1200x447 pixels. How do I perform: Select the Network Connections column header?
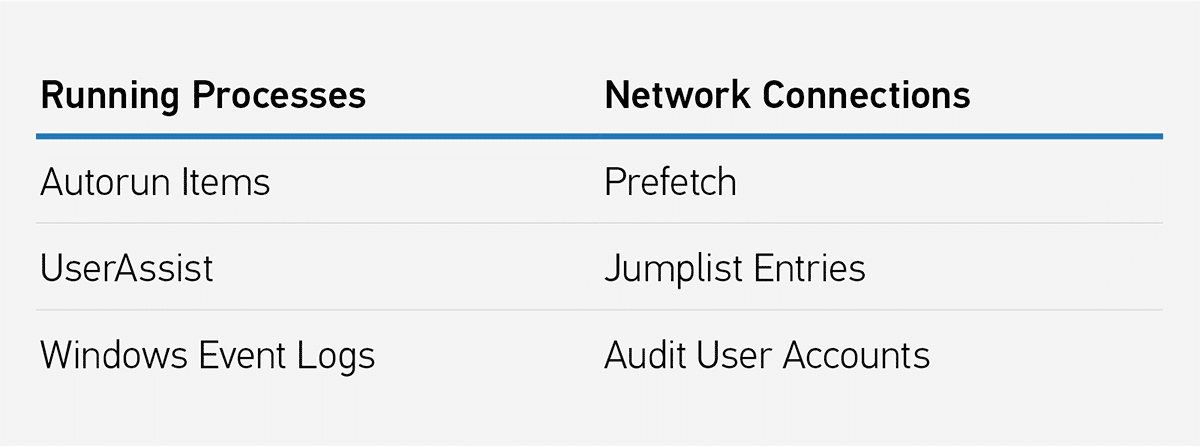pyautogui.click(x=787, y=96)
